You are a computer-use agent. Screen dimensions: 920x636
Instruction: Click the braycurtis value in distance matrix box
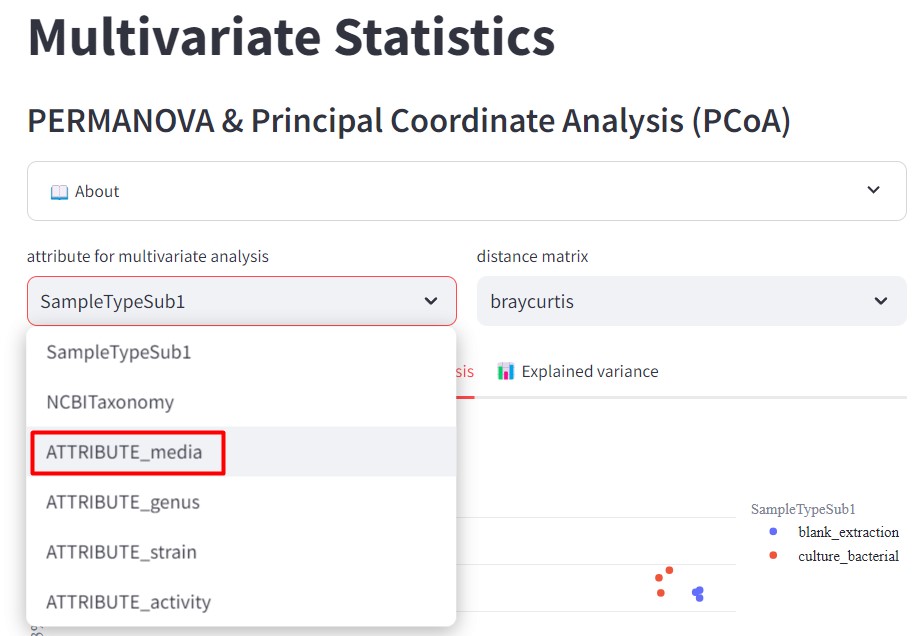532,301
